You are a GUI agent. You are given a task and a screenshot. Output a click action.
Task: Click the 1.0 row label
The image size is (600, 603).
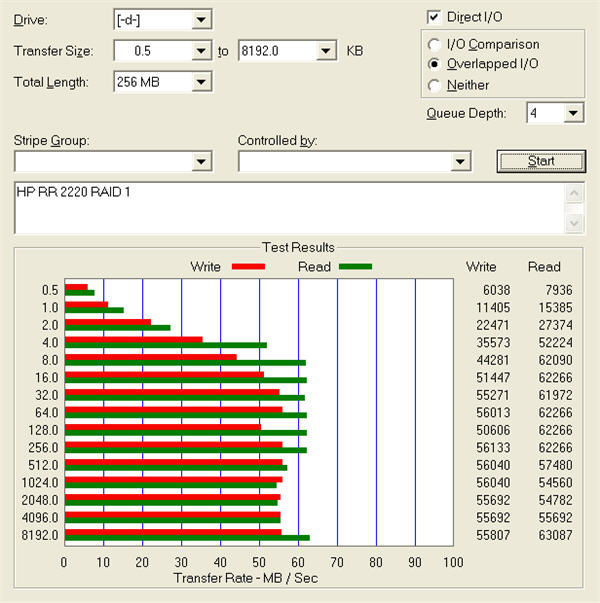pyautogui.click(x=50, y=308)
